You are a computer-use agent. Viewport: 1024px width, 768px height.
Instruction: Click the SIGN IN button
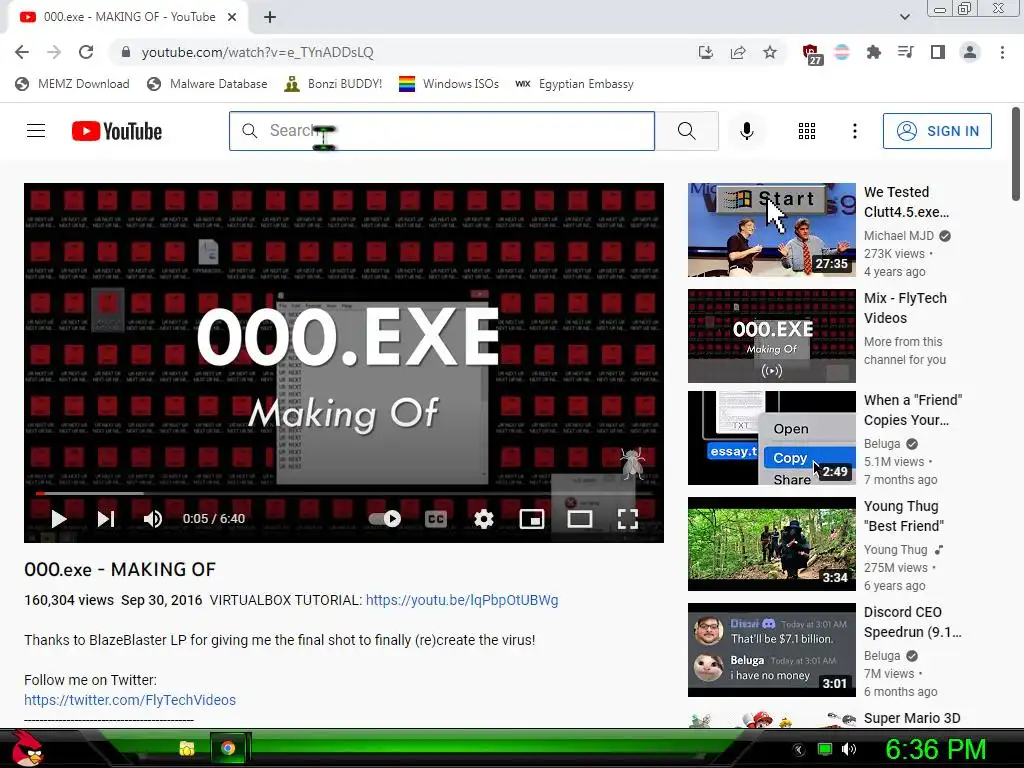pos(937,131)
